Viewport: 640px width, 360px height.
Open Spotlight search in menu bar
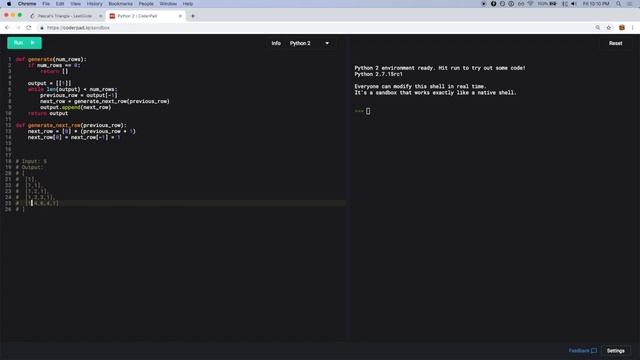coord(619,4)
